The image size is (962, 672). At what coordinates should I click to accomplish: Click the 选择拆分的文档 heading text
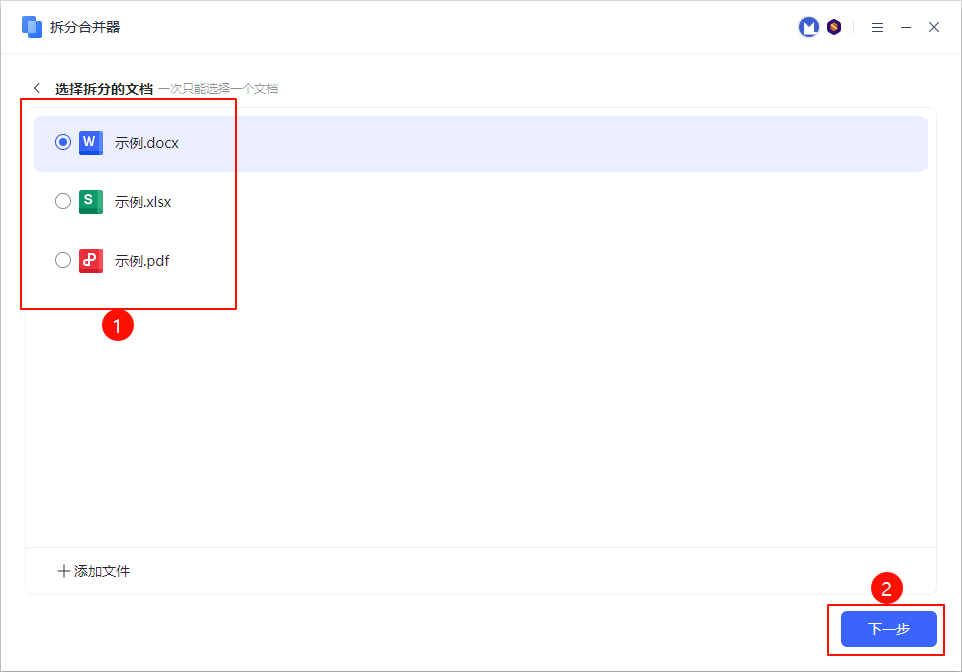coord(104,89)
